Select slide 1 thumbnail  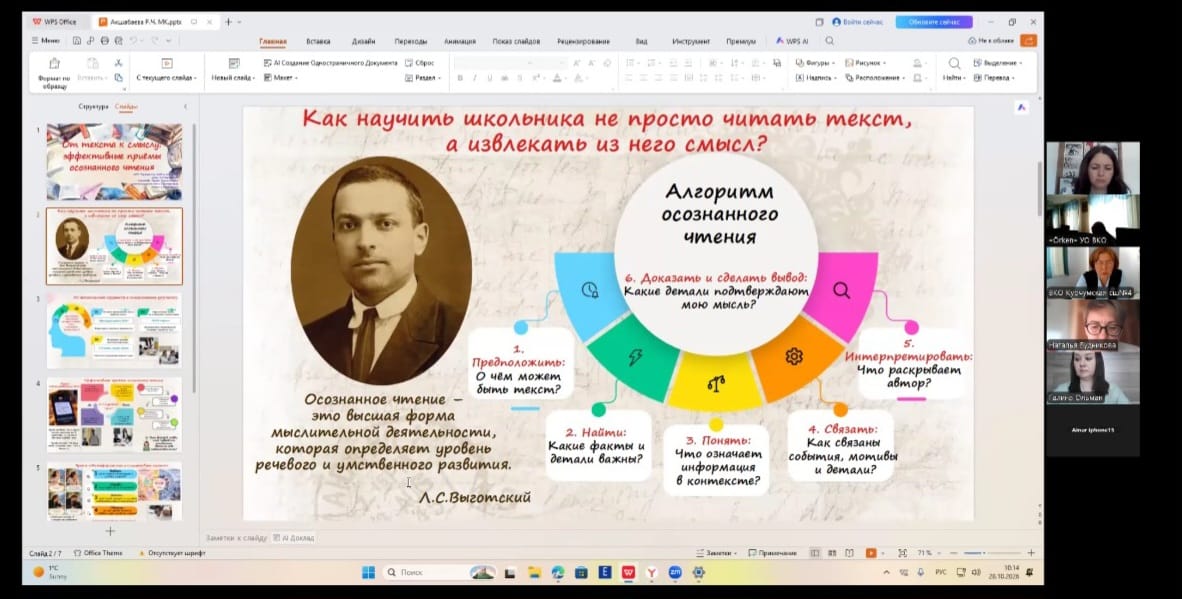pos(115,162)
